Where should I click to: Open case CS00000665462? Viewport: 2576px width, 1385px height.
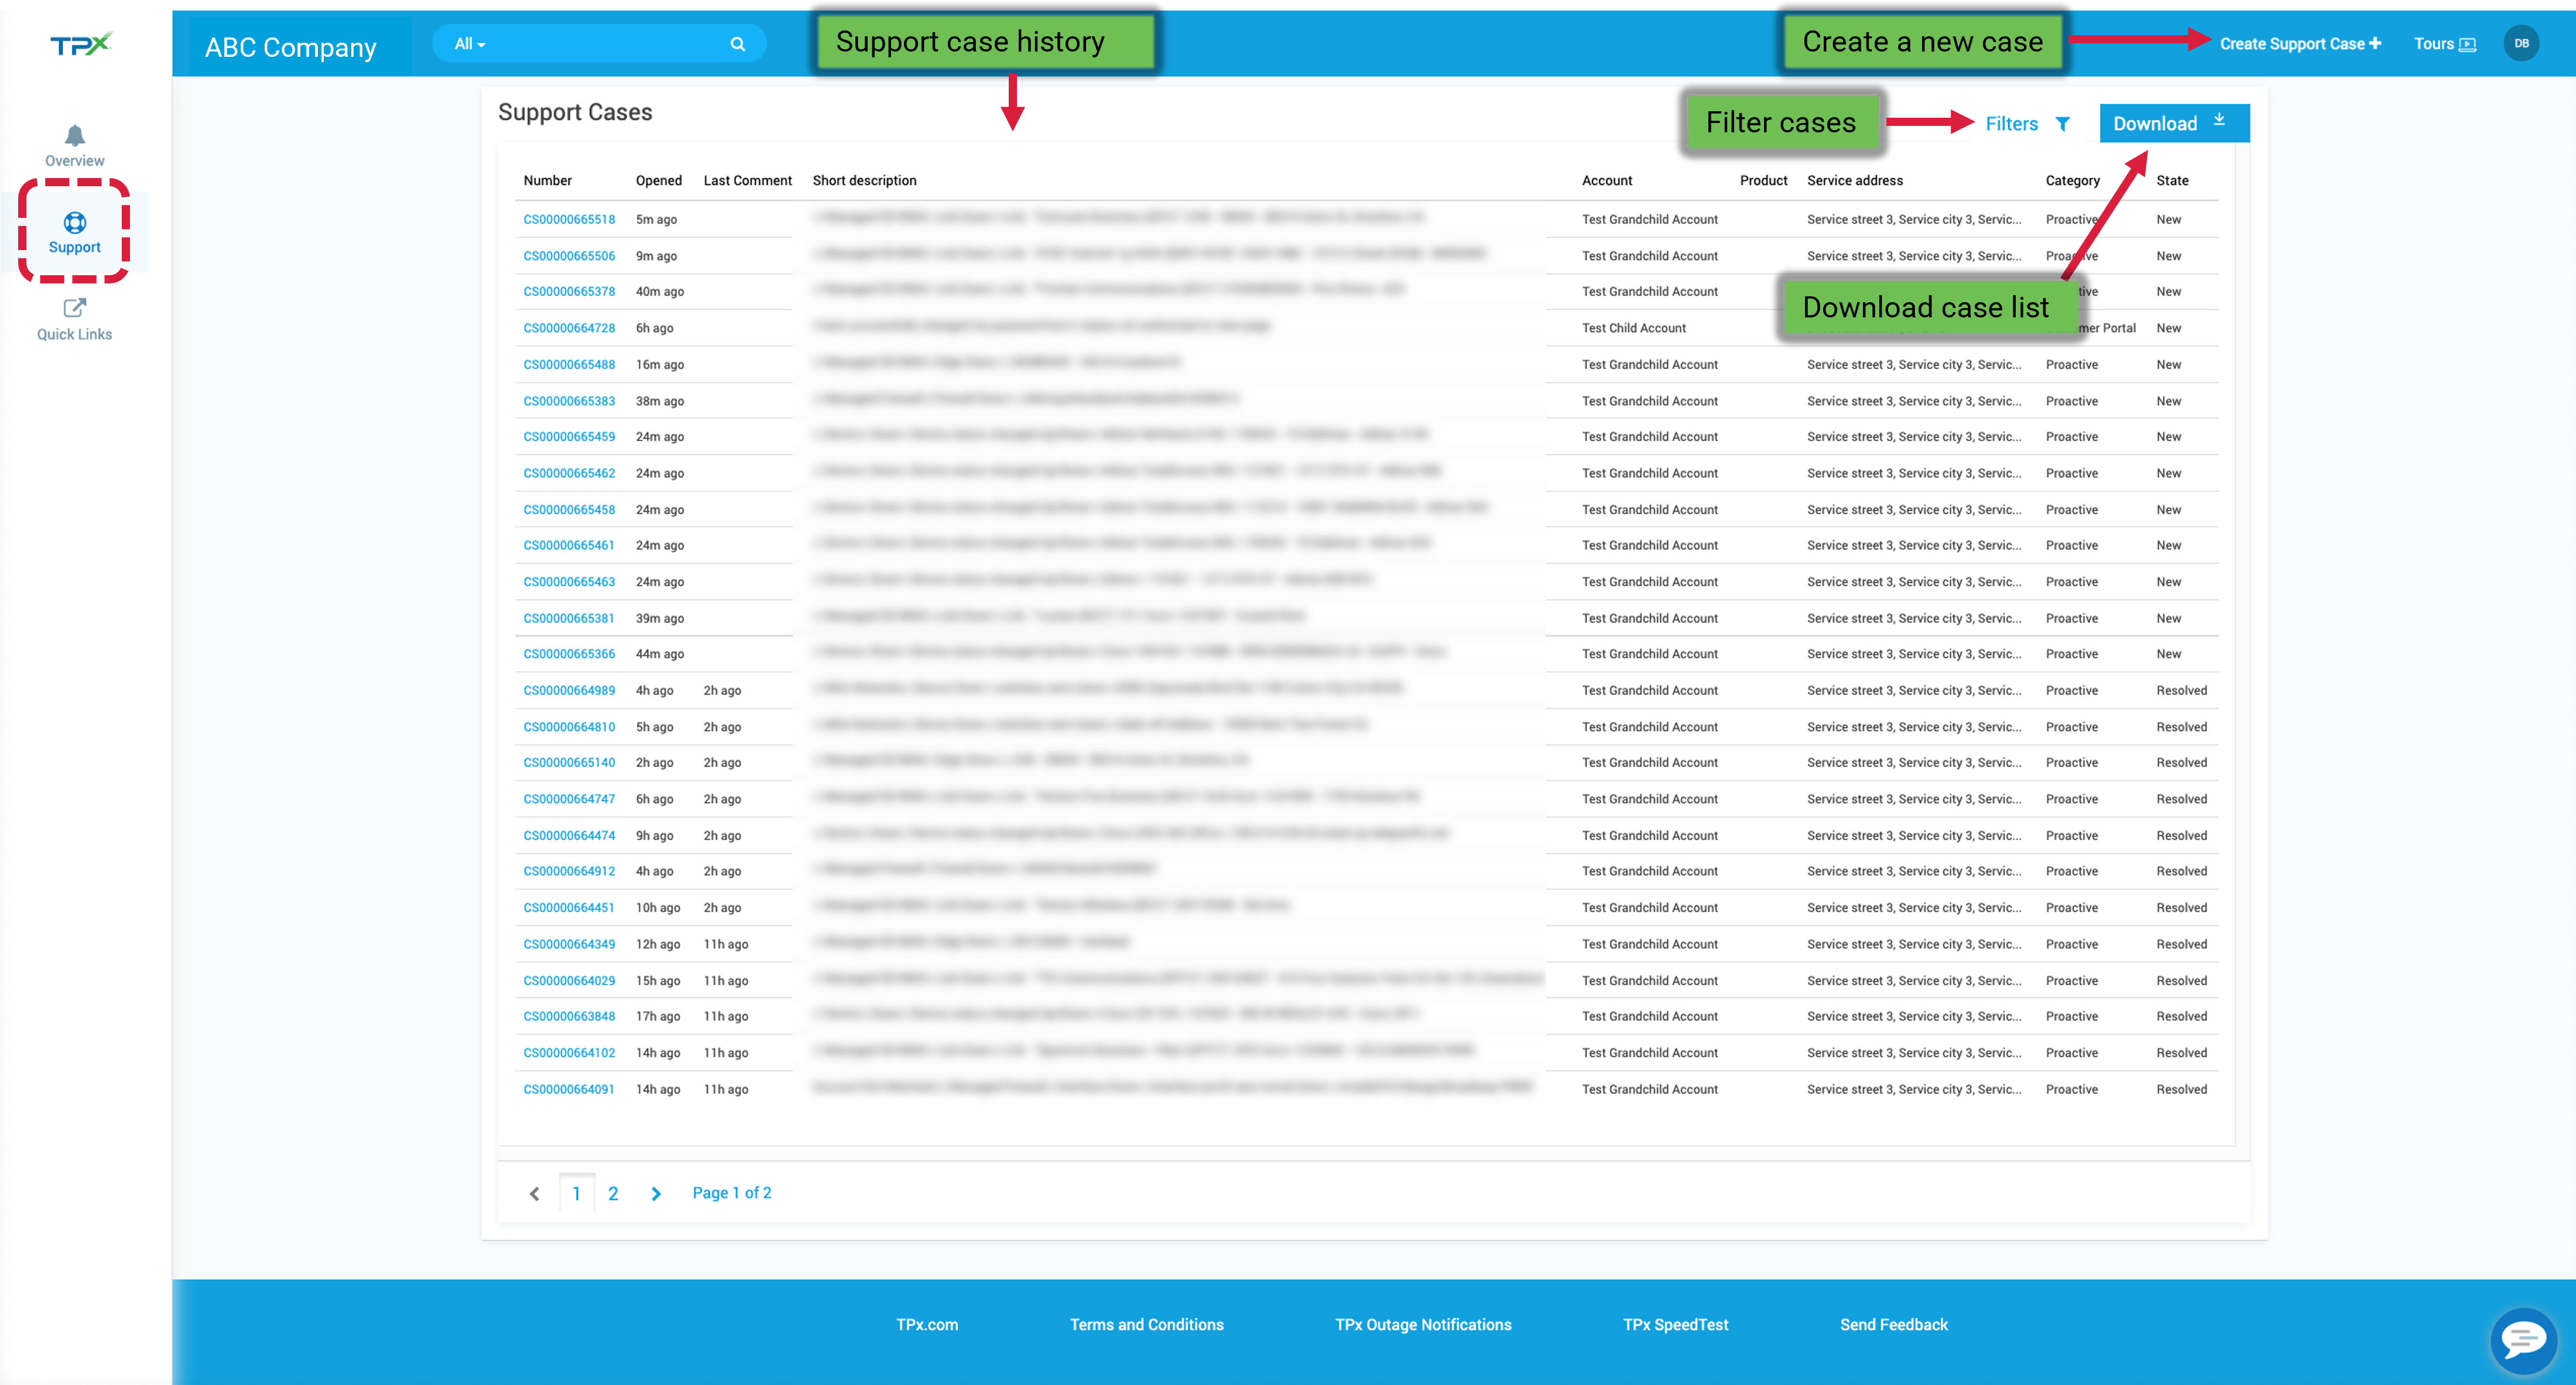pyautogui.click(x=569, y=473)
